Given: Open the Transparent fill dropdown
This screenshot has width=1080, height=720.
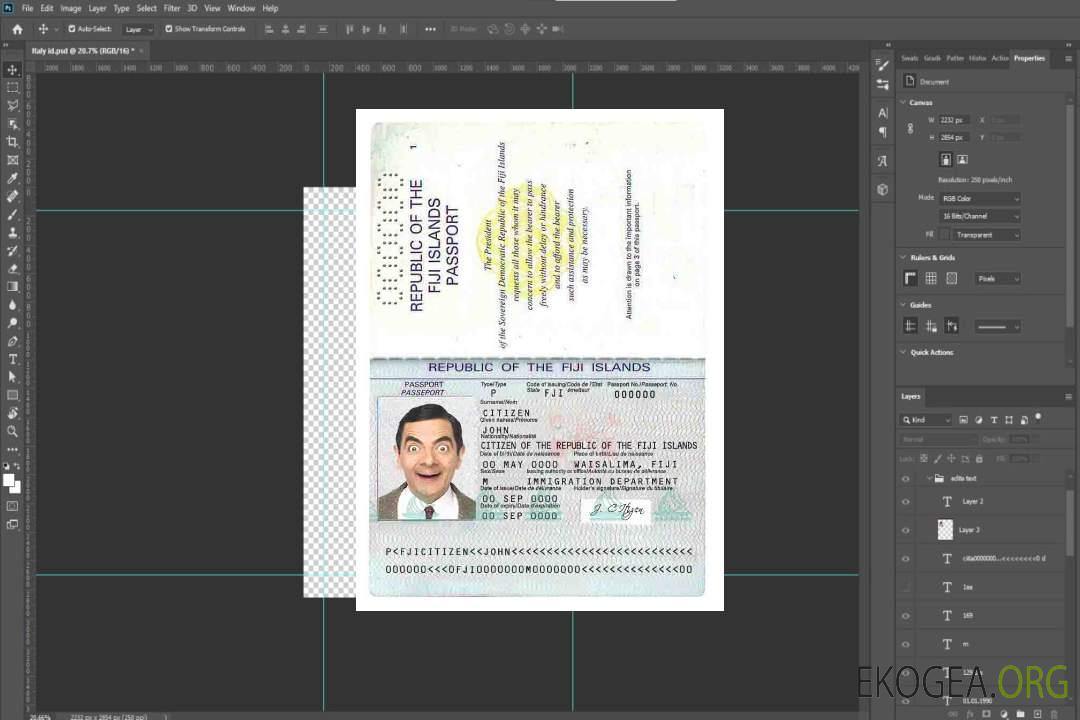Looking at the screenshot, I should [986, 235].
